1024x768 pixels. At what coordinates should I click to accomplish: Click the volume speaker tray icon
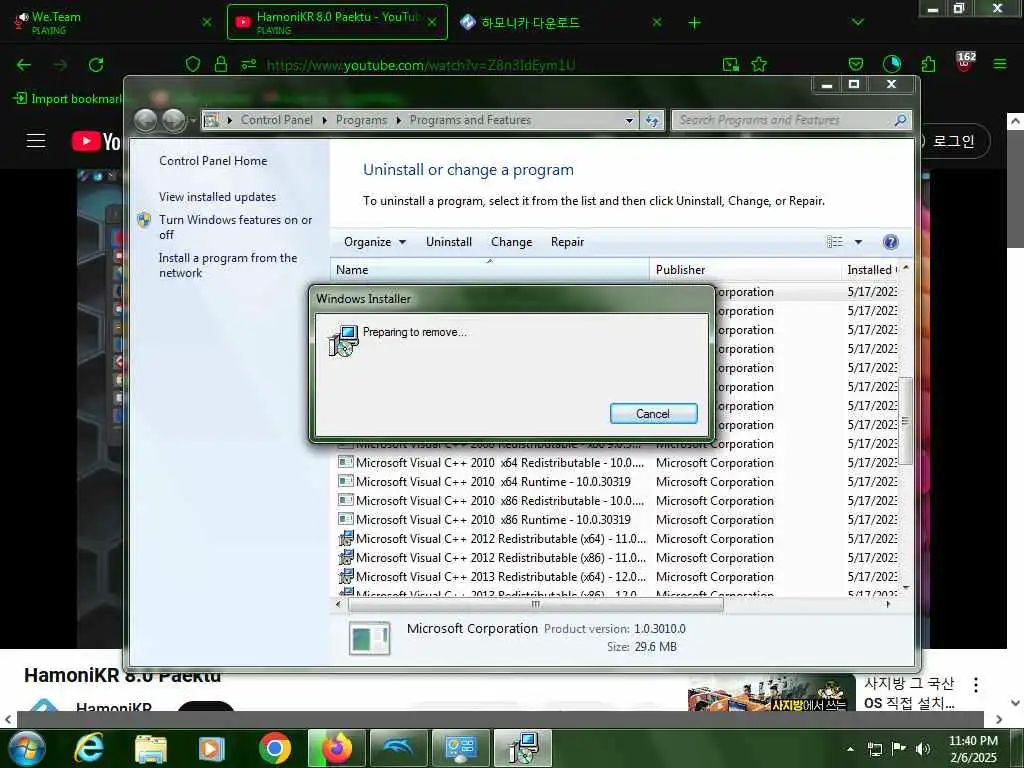(x=923, y=748)
